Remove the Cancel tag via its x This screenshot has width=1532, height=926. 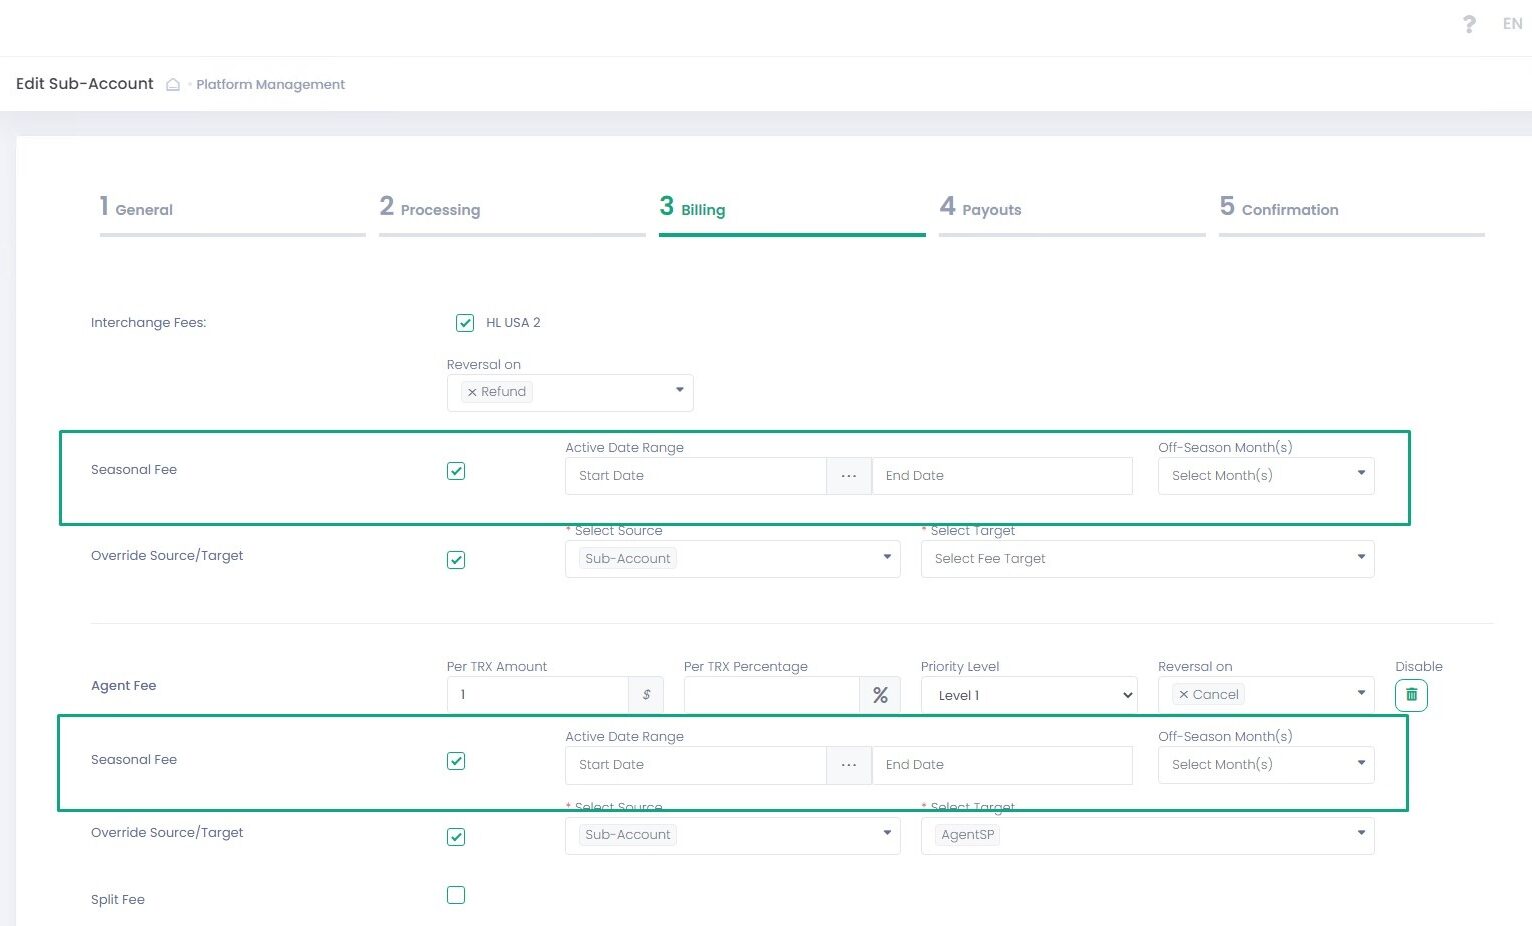1184,695
